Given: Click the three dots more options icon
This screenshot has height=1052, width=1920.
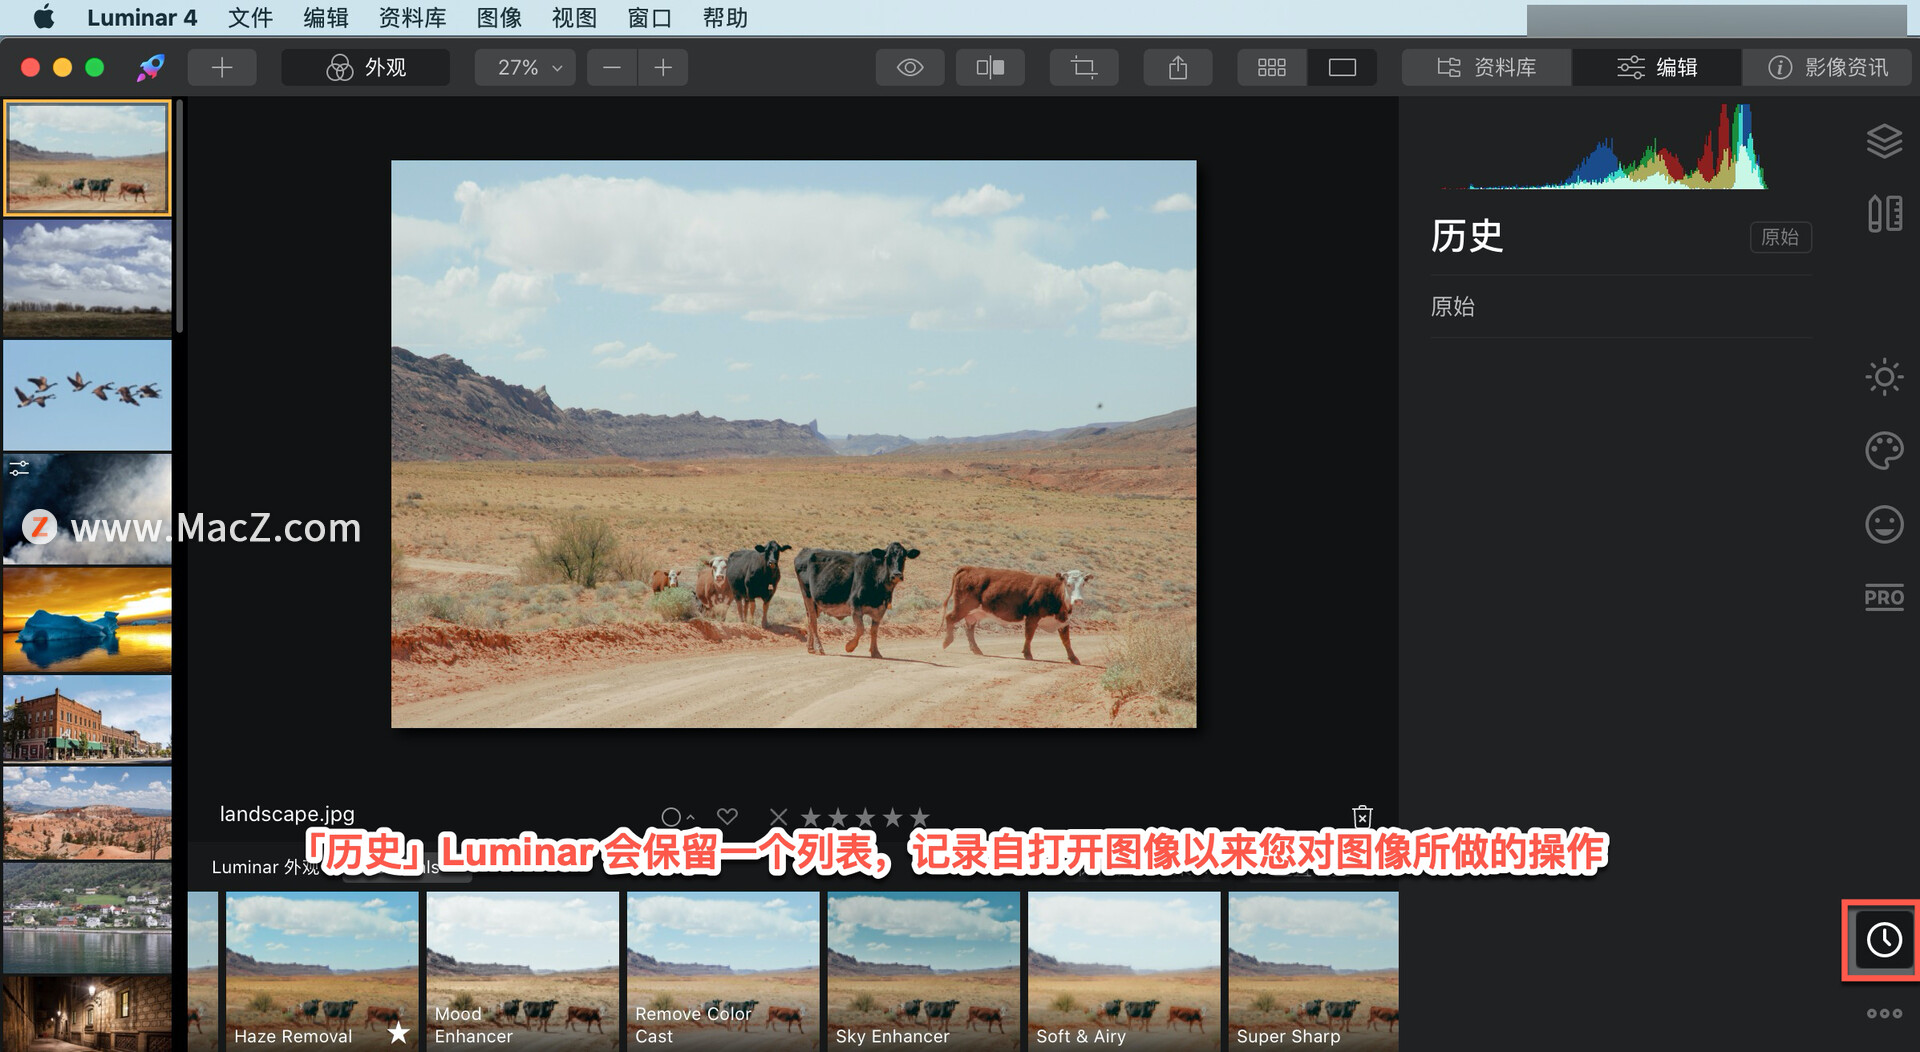Looking at the screenshot, I should pos(1884,1013).
